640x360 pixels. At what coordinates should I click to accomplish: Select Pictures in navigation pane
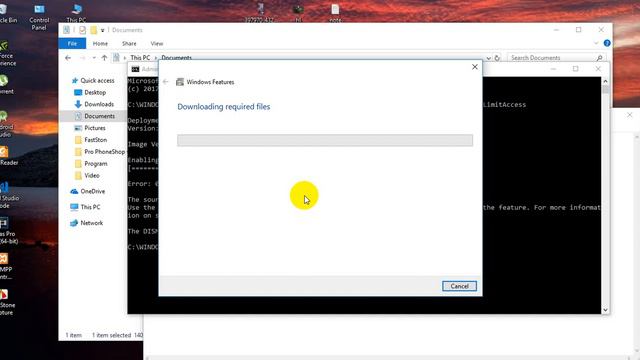point(95,128)
